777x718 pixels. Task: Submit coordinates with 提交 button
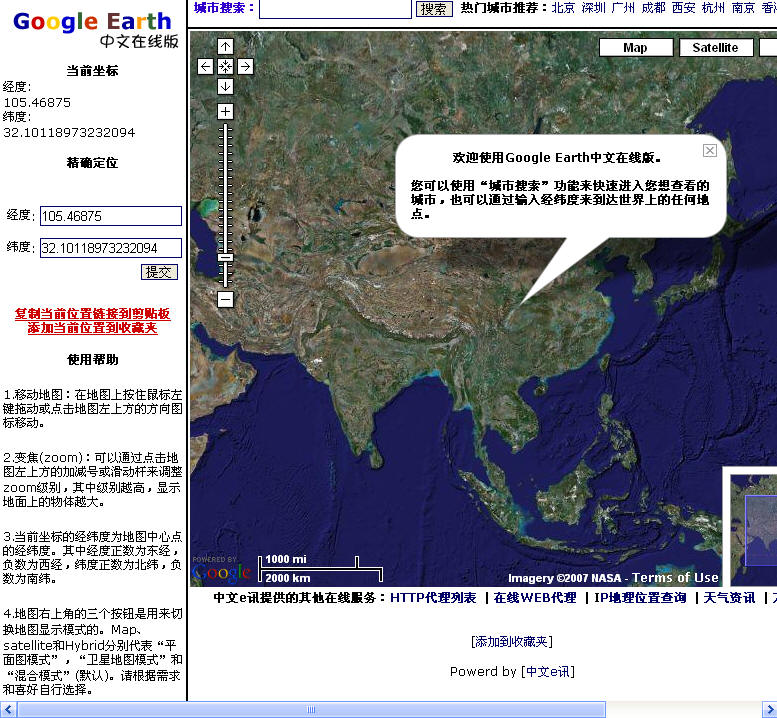(160, 272)
